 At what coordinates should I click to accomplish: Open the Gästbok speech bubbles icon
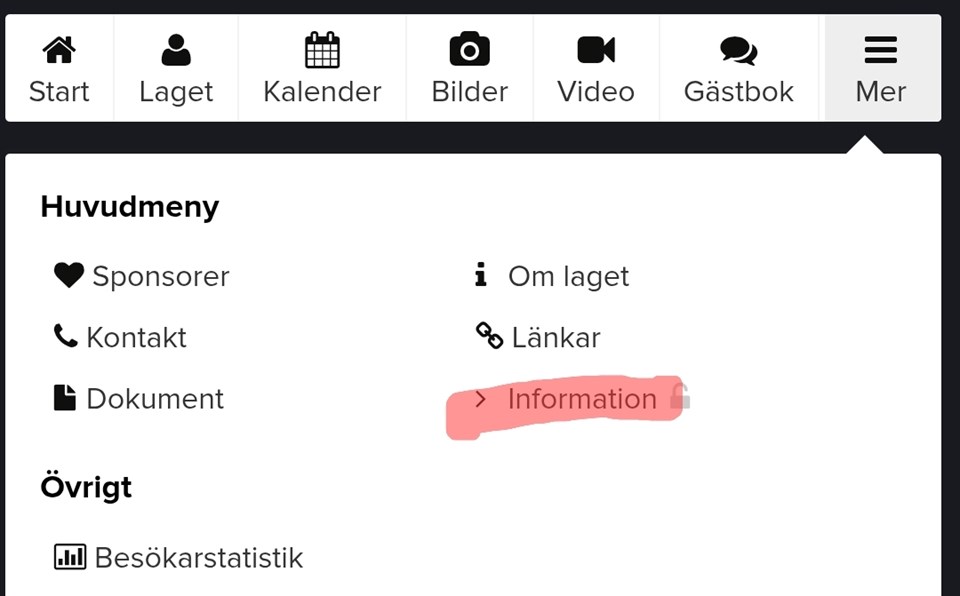[x=738, y=49]
